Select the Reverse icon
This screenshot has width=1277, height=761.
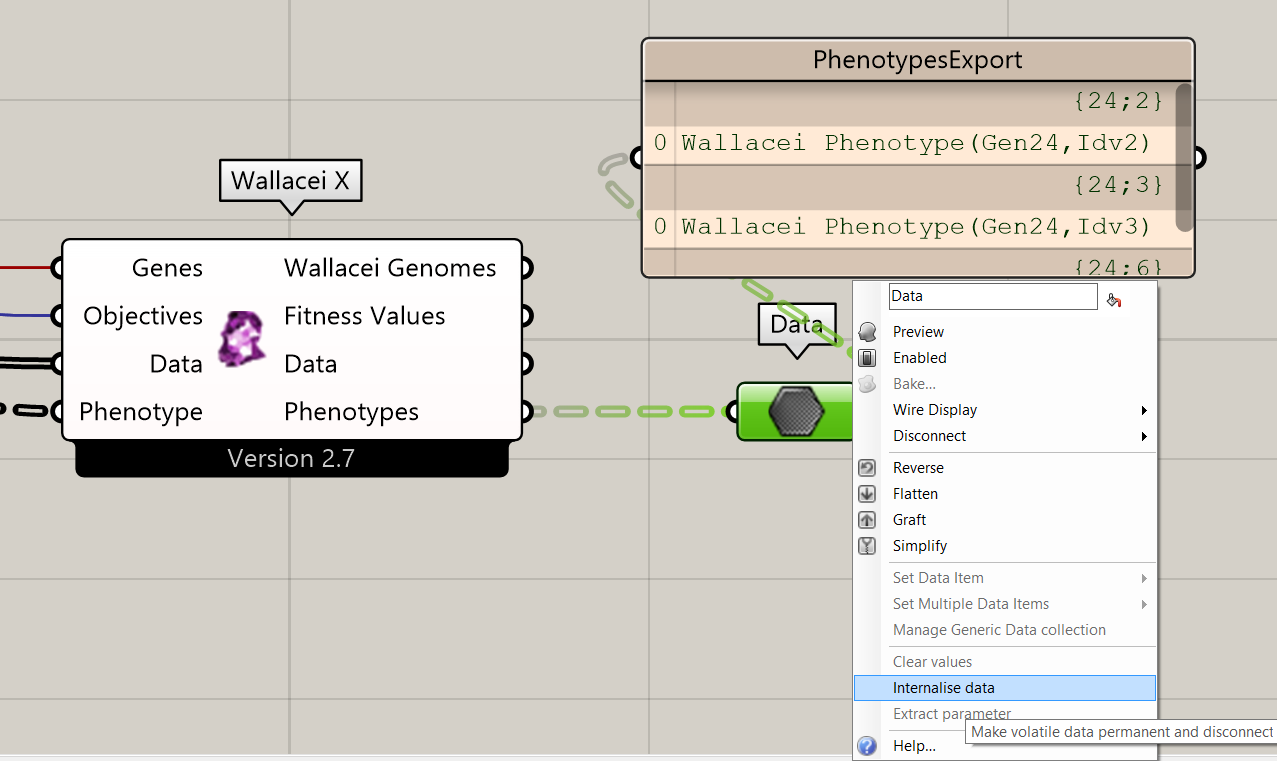point(867,467)
